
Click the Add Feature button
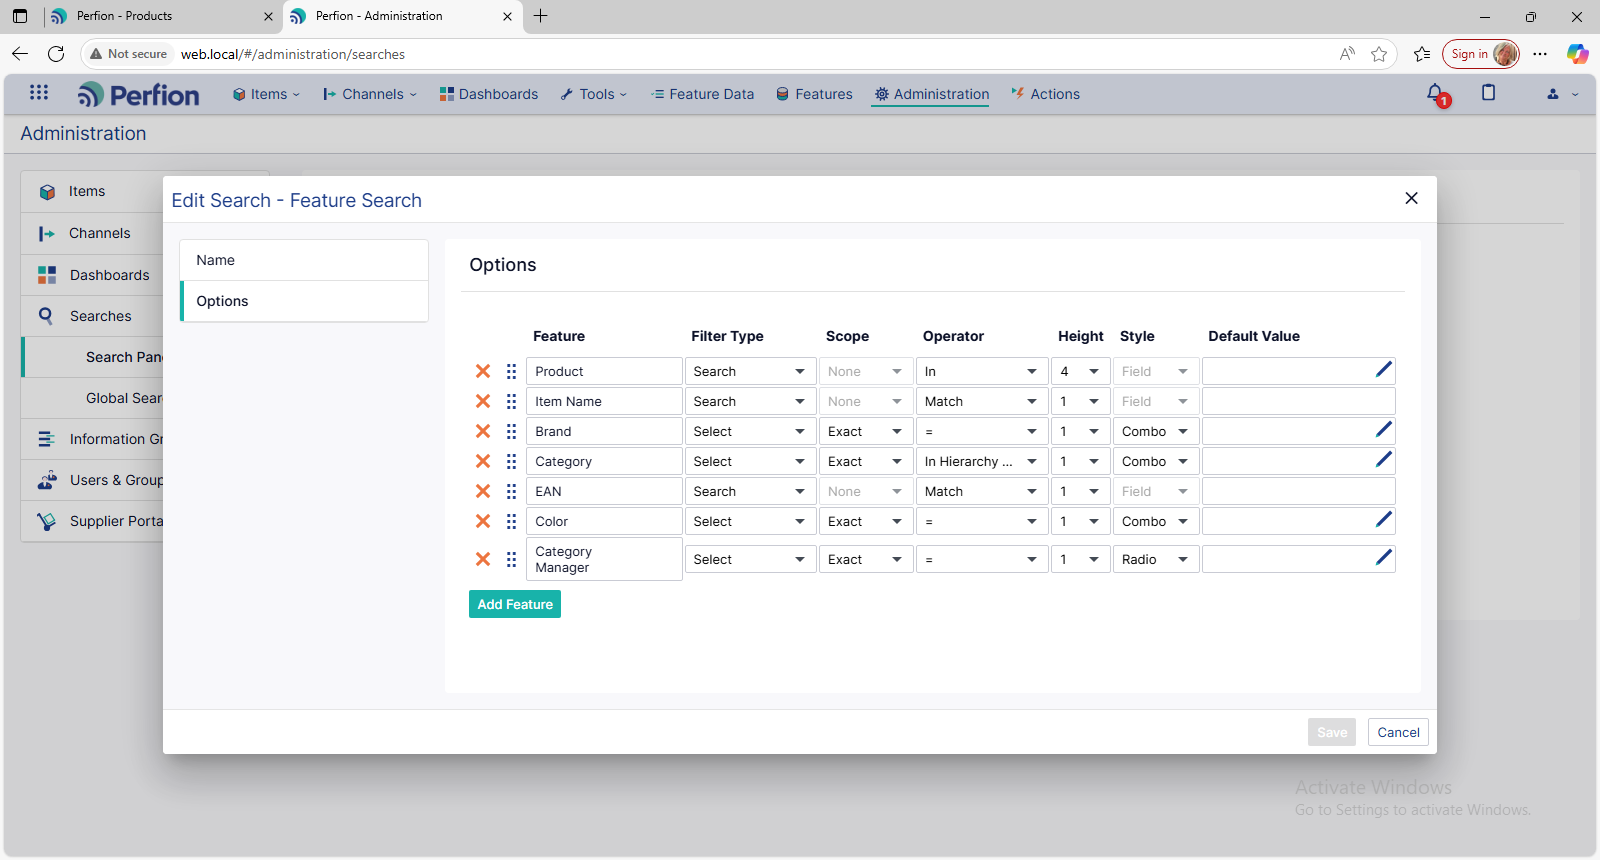coord(515,604)
